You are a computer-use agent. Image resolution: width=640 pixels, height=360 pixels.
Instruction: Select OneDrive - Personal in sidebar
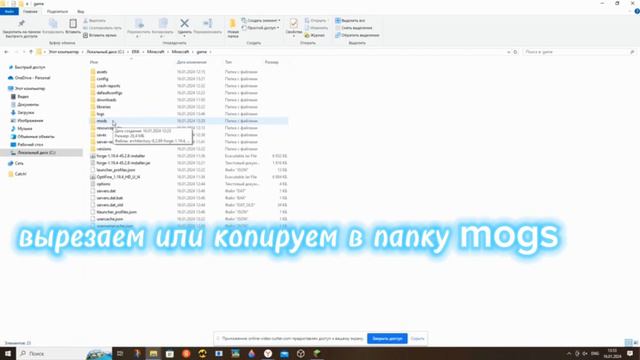pos(32,78)
